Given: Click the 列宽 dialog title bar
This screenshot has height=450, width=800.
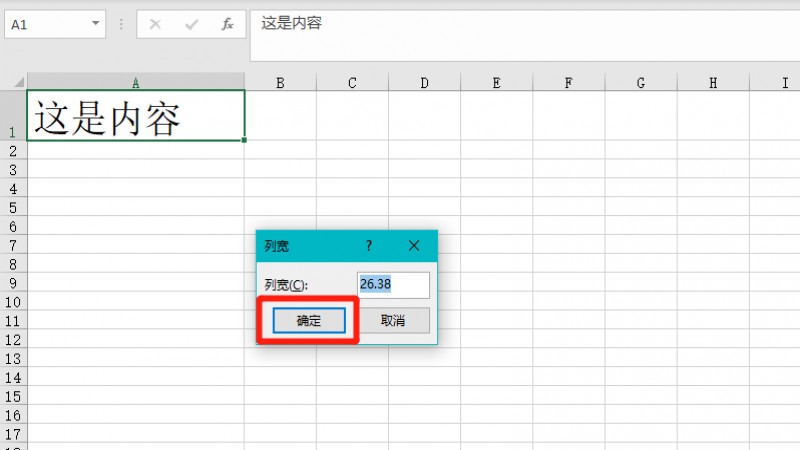Looking at the screenshot, I should point(347,246).
